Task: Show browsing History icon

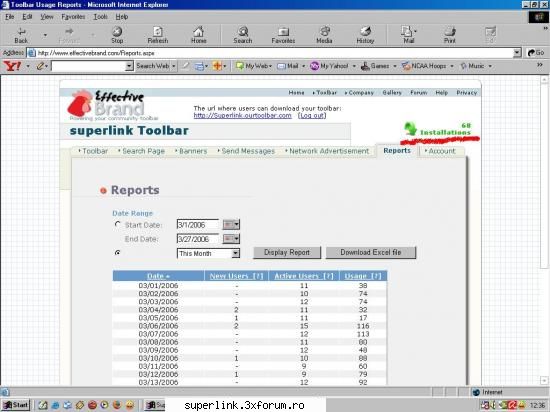Action: (x=365, y=35)
